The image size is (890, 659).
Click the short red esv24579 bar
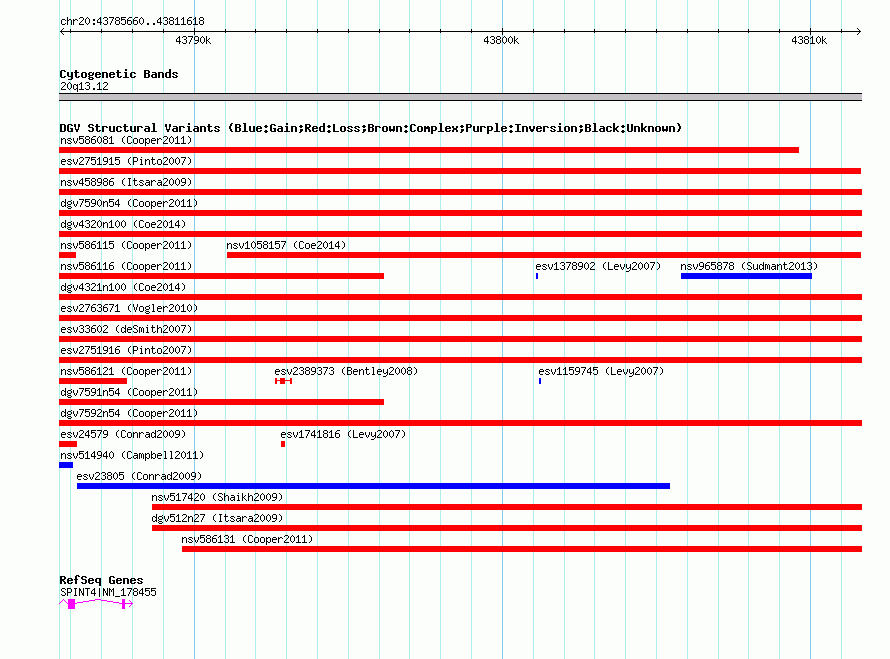click(68, 444)
